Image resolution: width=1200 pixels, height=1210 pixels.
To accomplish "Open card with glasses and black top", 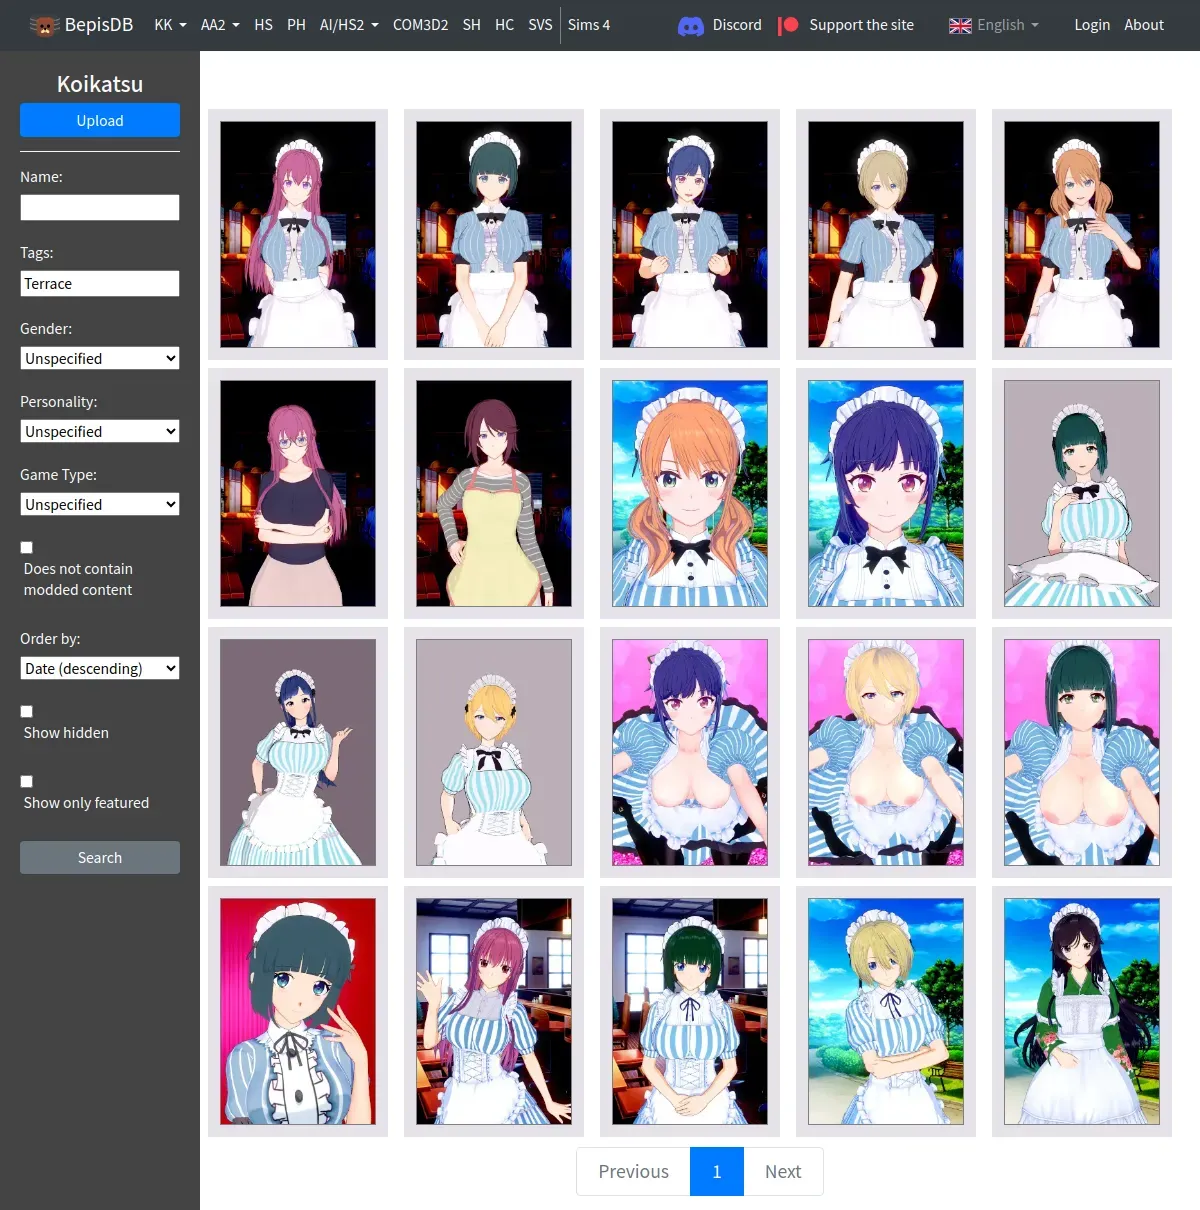I will pyautogui.click(x=298, y=493).
